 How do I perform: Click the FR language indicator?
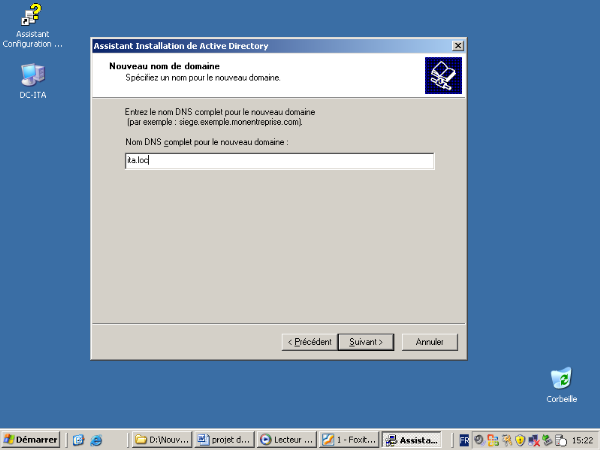pos(464,440)
